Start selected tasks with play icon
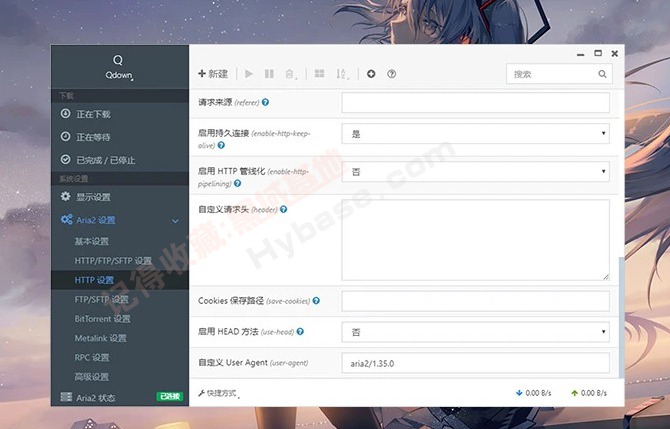 249,74
